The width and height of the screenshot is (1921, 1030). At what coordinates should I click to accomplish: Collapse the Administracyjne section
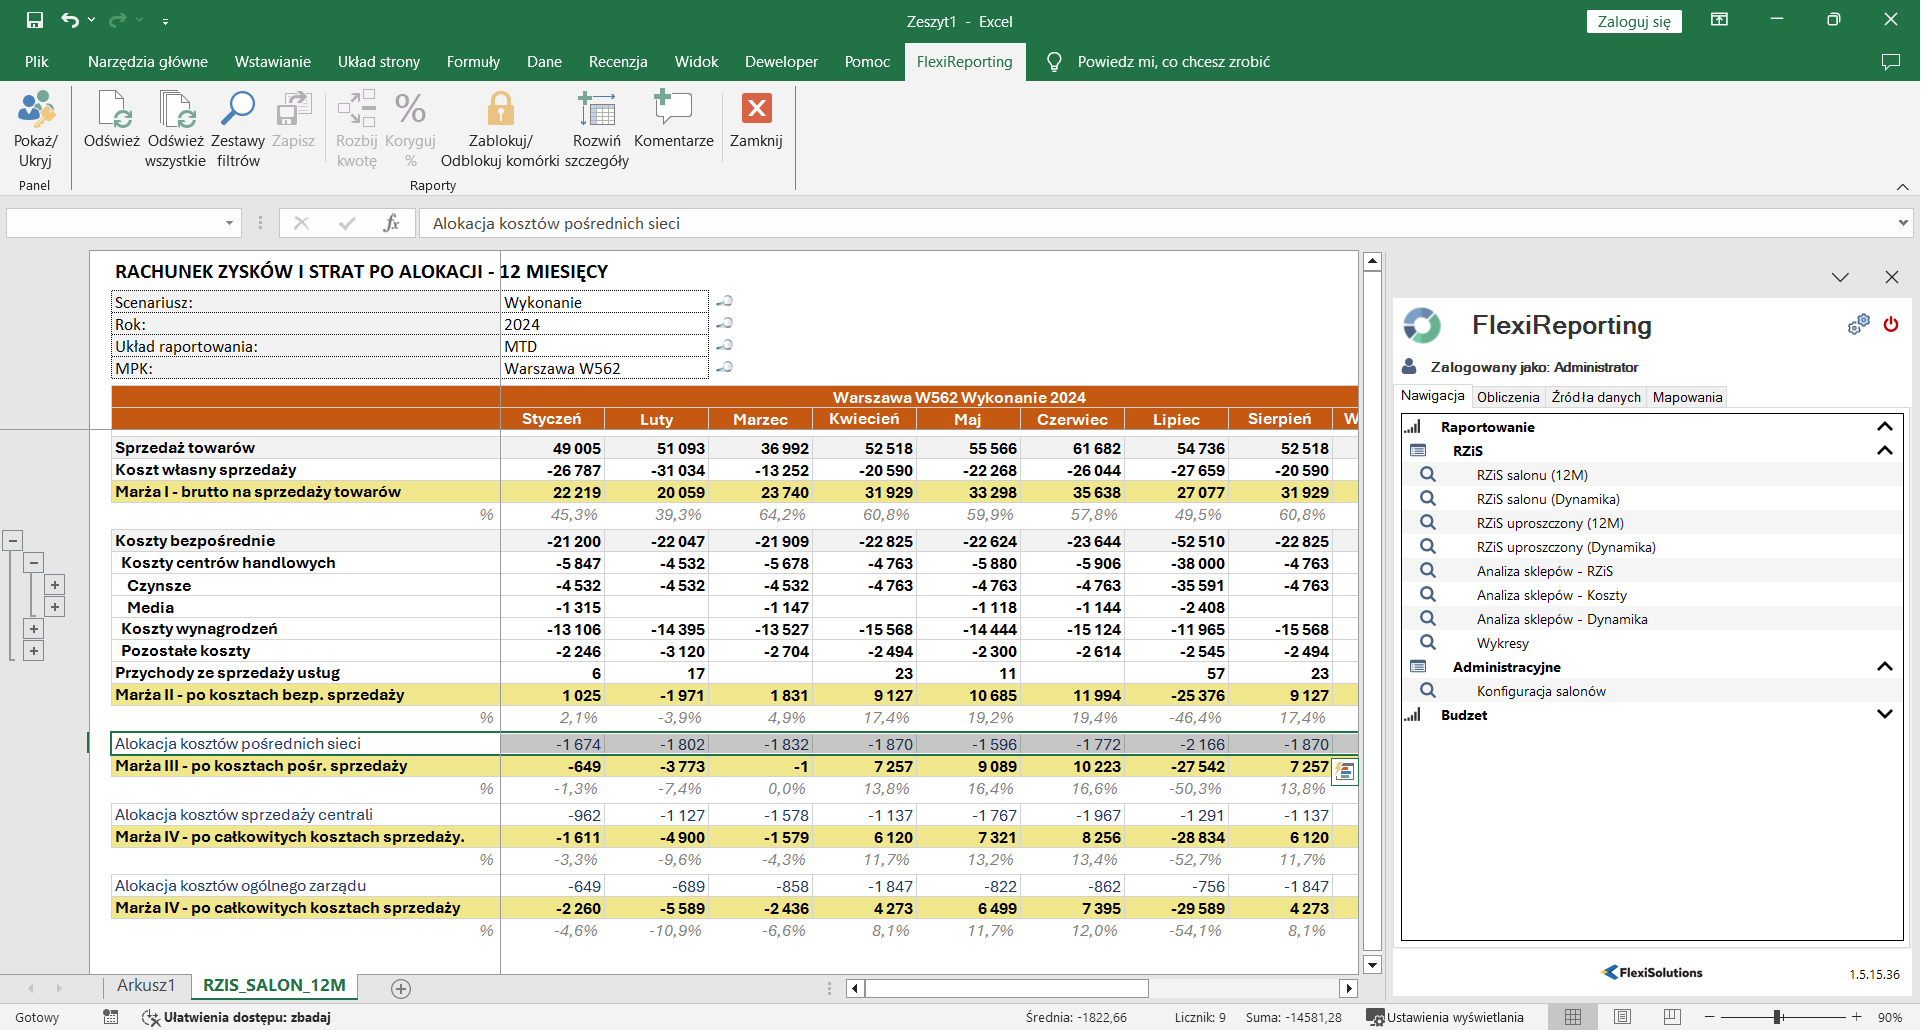pyautogui.click(x=1885, y=667)
